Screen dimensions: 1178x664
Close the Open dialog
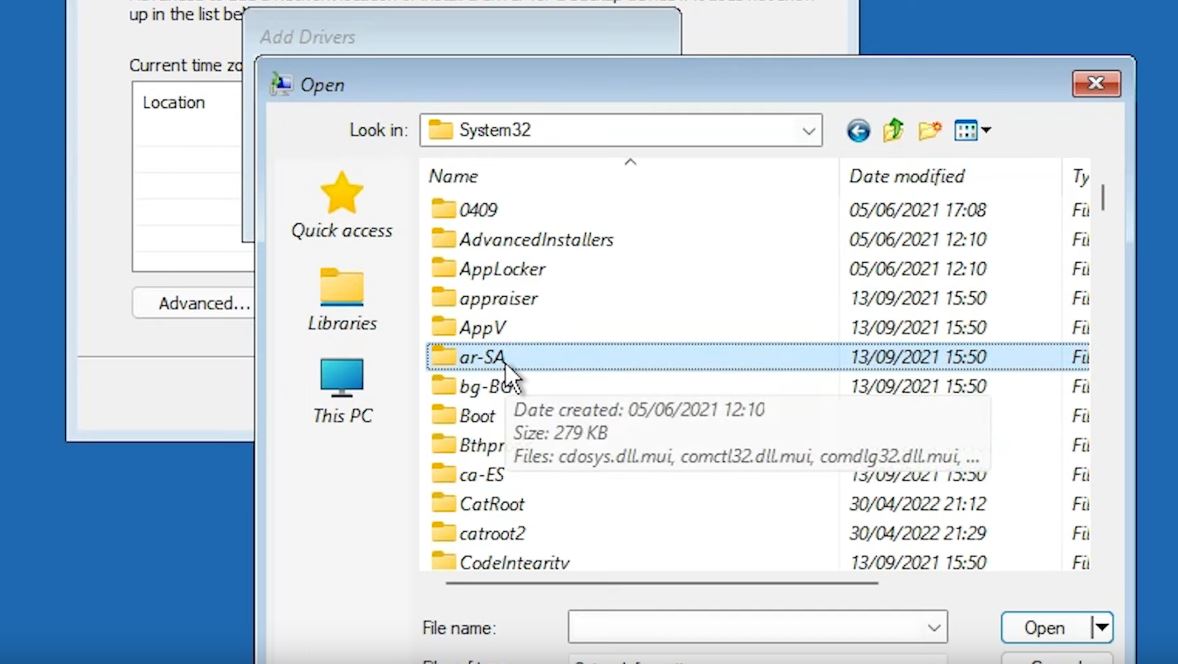[1096, 83]
